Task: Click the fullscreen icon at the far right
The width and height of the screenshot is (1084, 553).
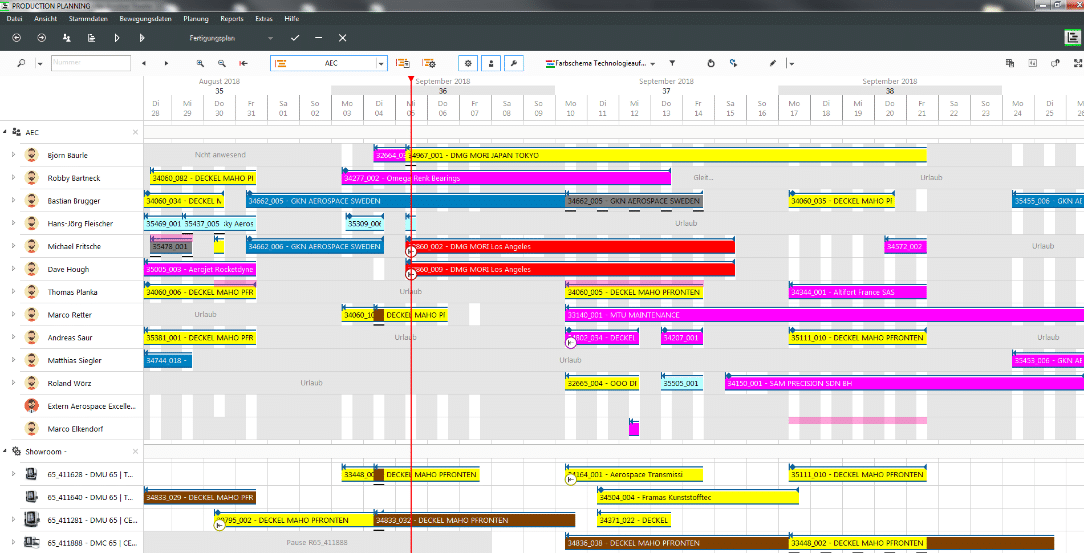Action: pos(1078,63)
